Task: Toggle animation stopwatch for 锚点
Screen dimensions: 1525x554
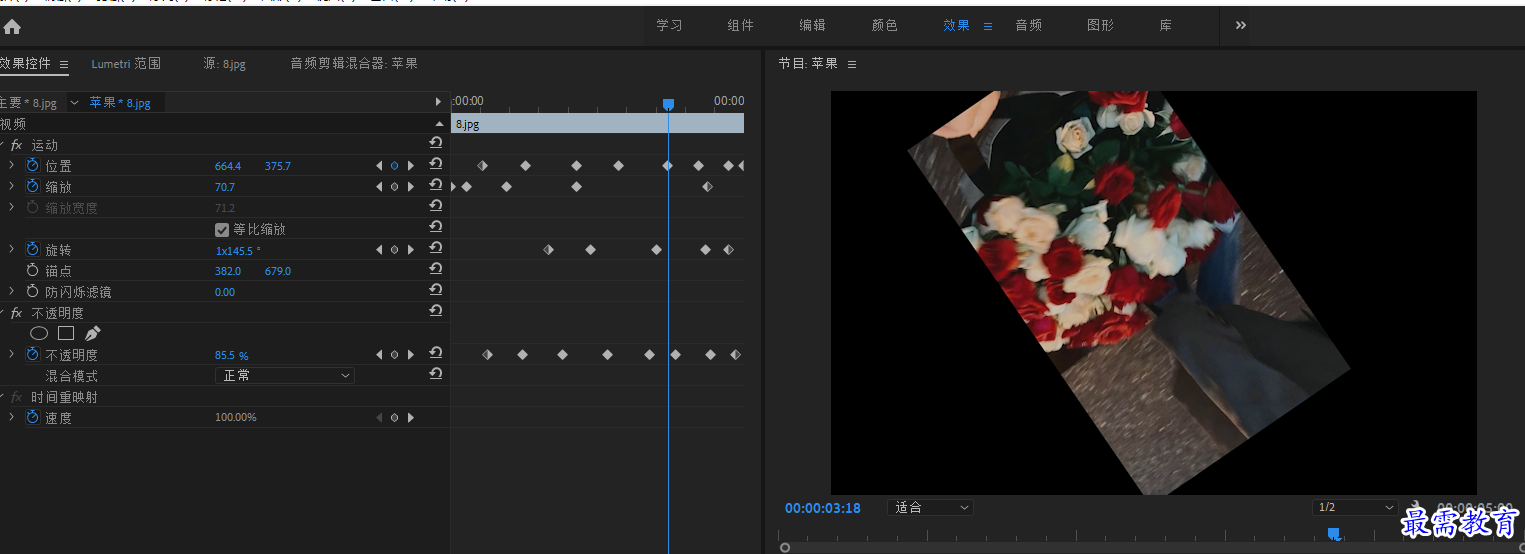Action: pyautogui.click(x=32, y=270)
